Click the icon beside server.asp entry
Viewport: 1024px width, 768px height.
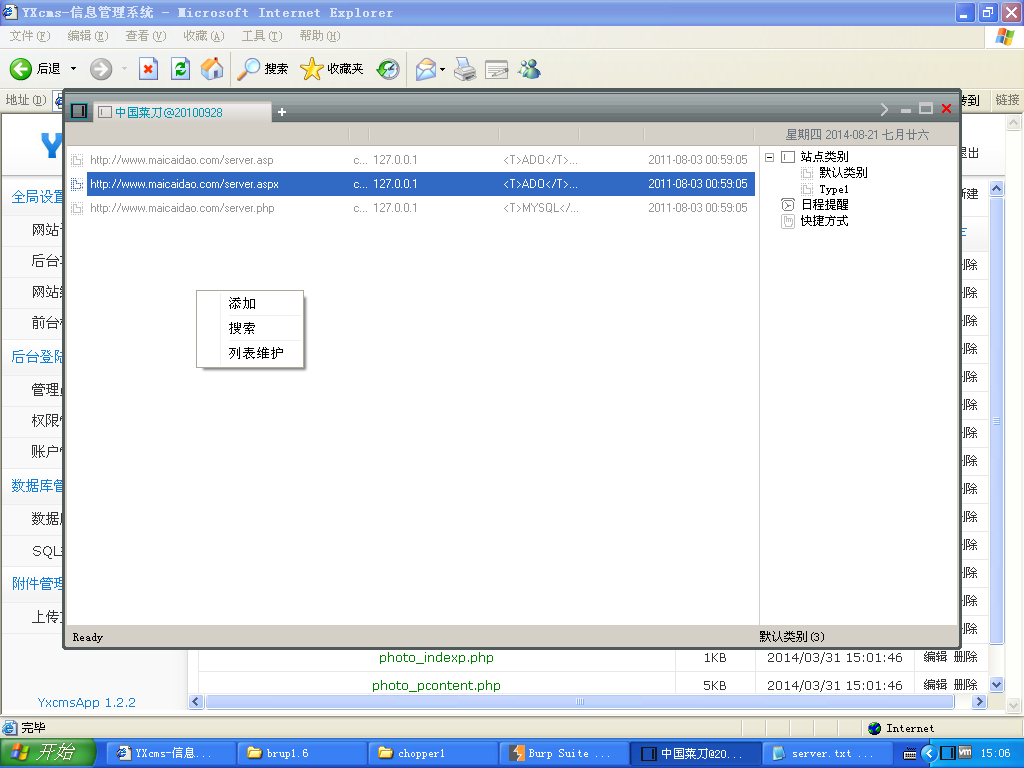point(77,160)
